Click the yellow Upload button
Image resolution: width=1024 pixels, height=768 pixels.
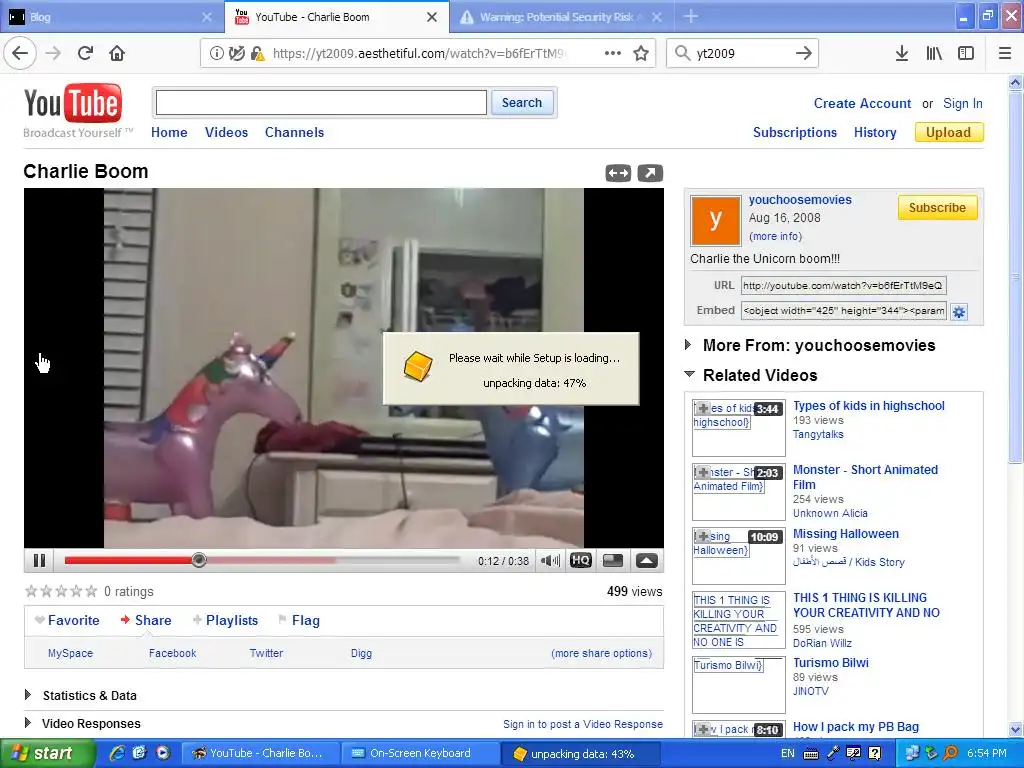(x=948, y=133)
